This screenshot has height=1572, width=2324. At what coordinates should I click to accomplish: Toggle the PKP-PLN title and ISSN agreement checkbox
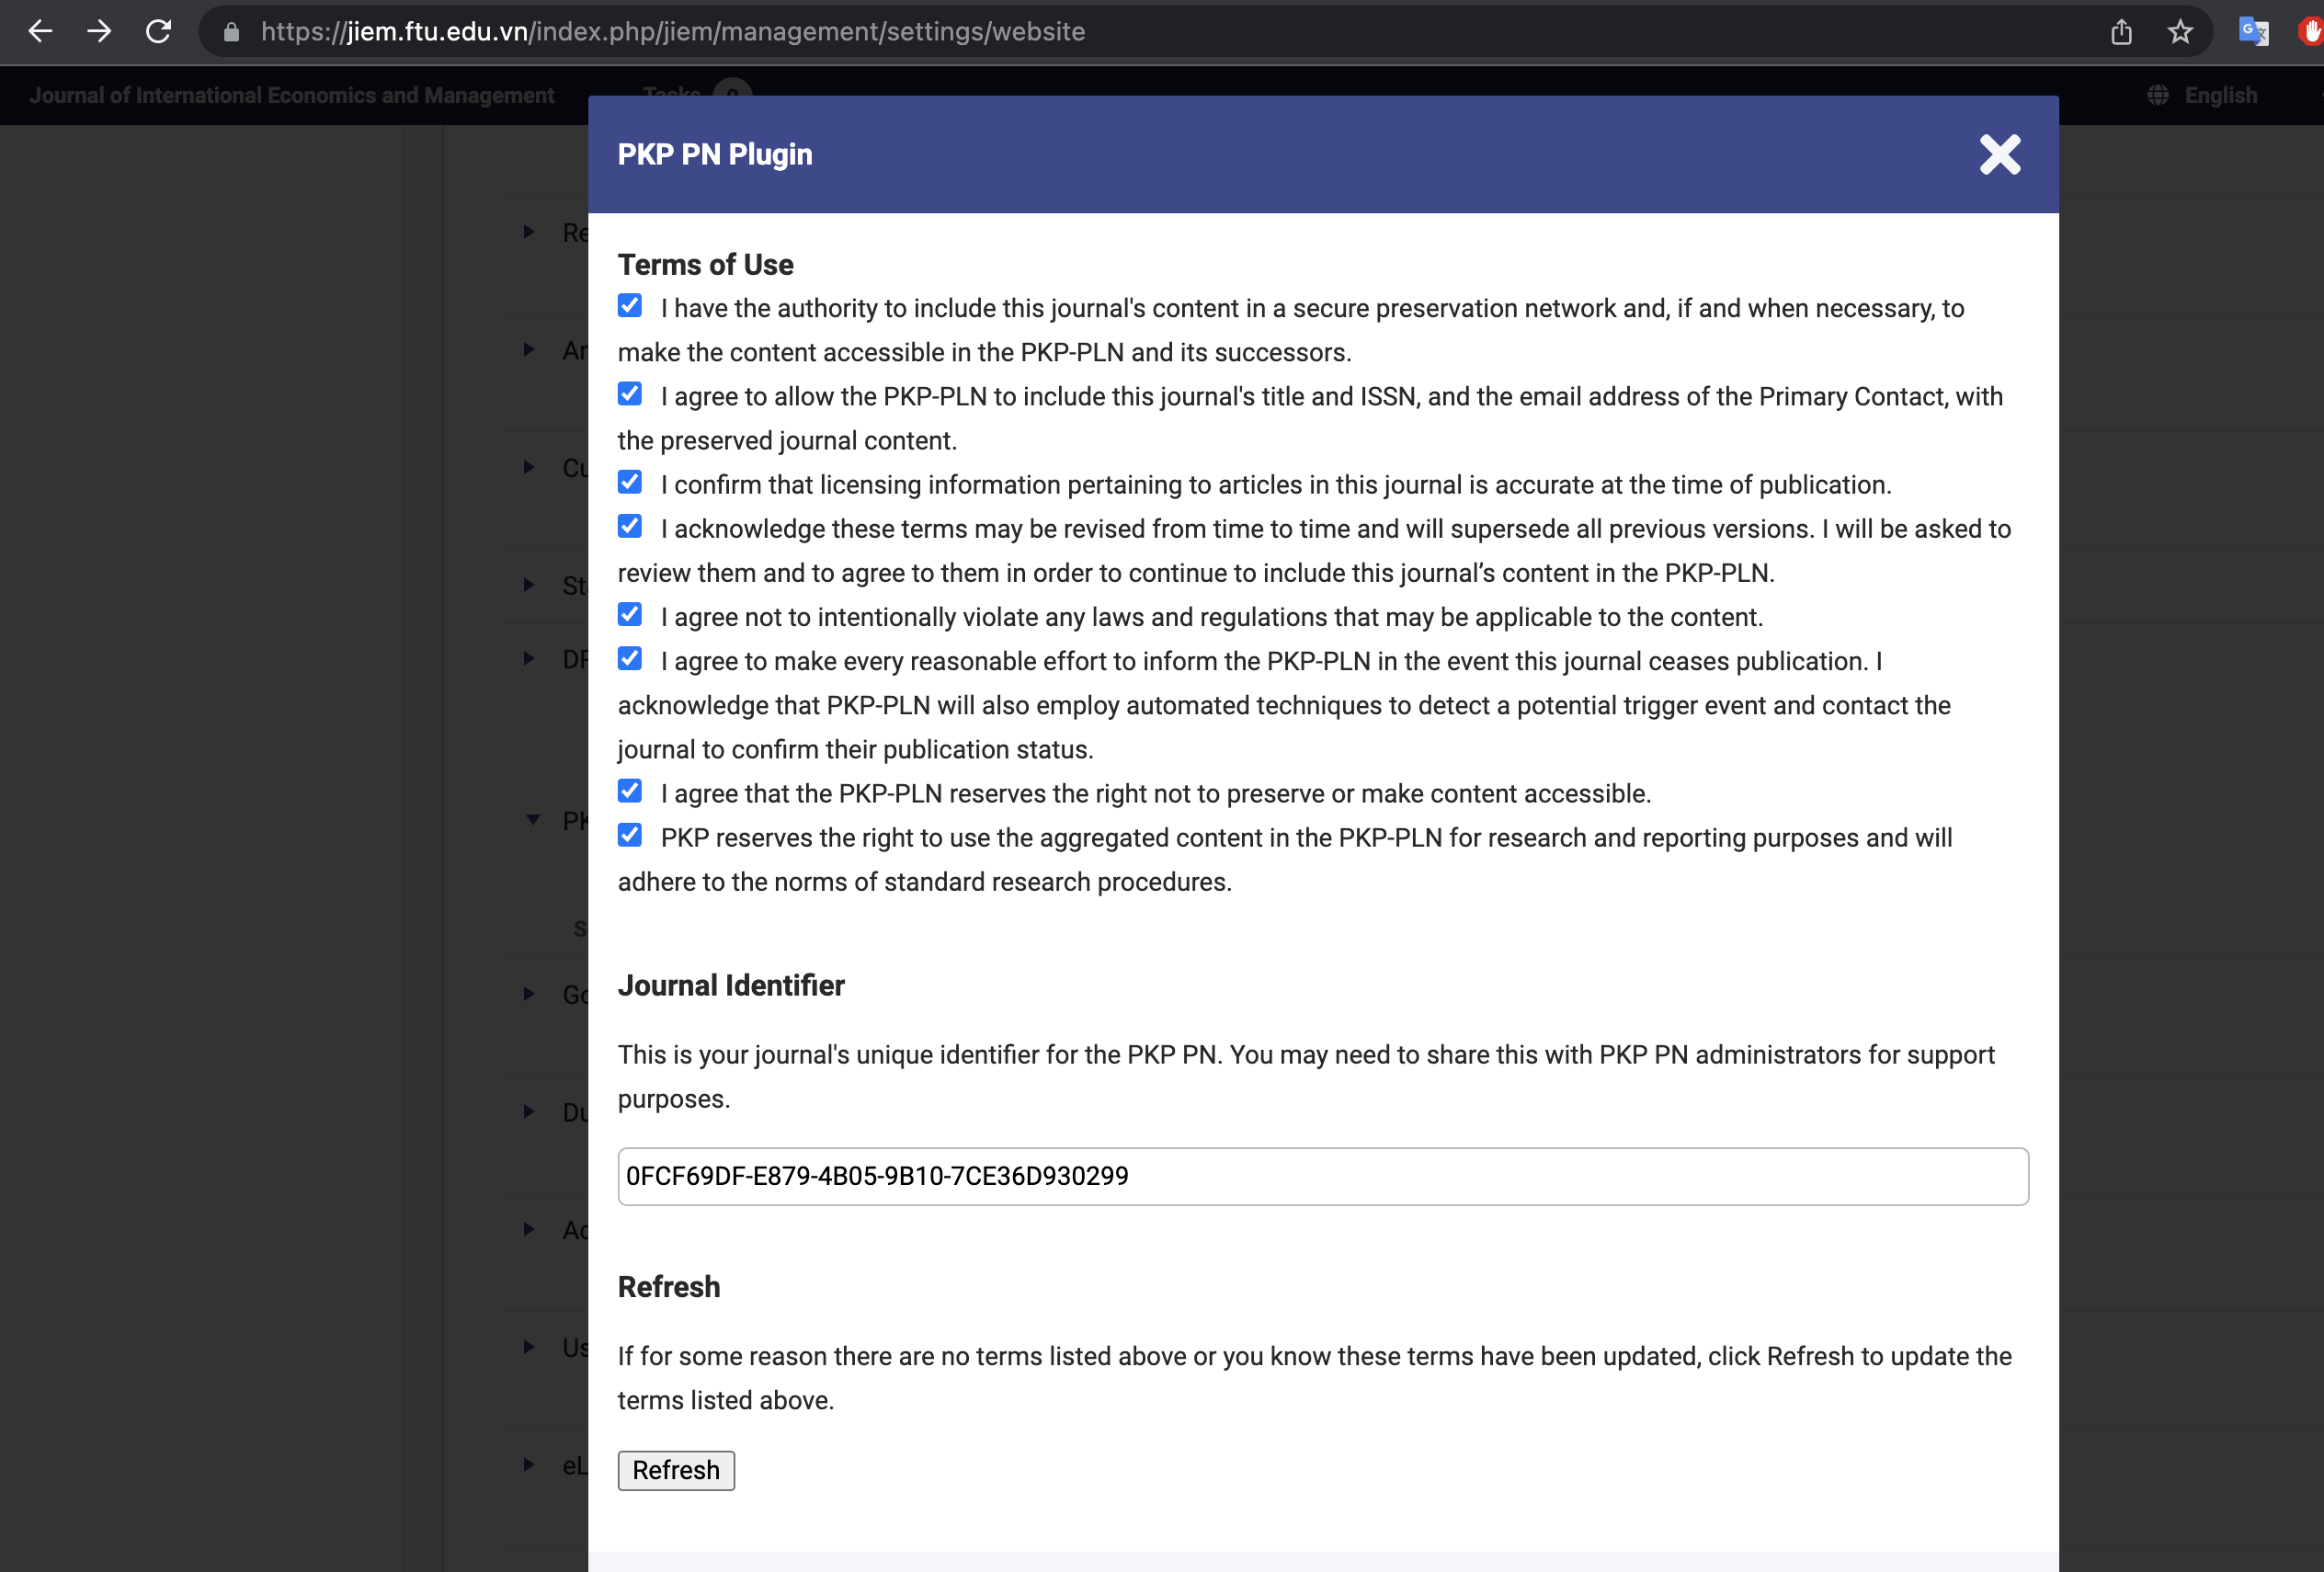632,393
